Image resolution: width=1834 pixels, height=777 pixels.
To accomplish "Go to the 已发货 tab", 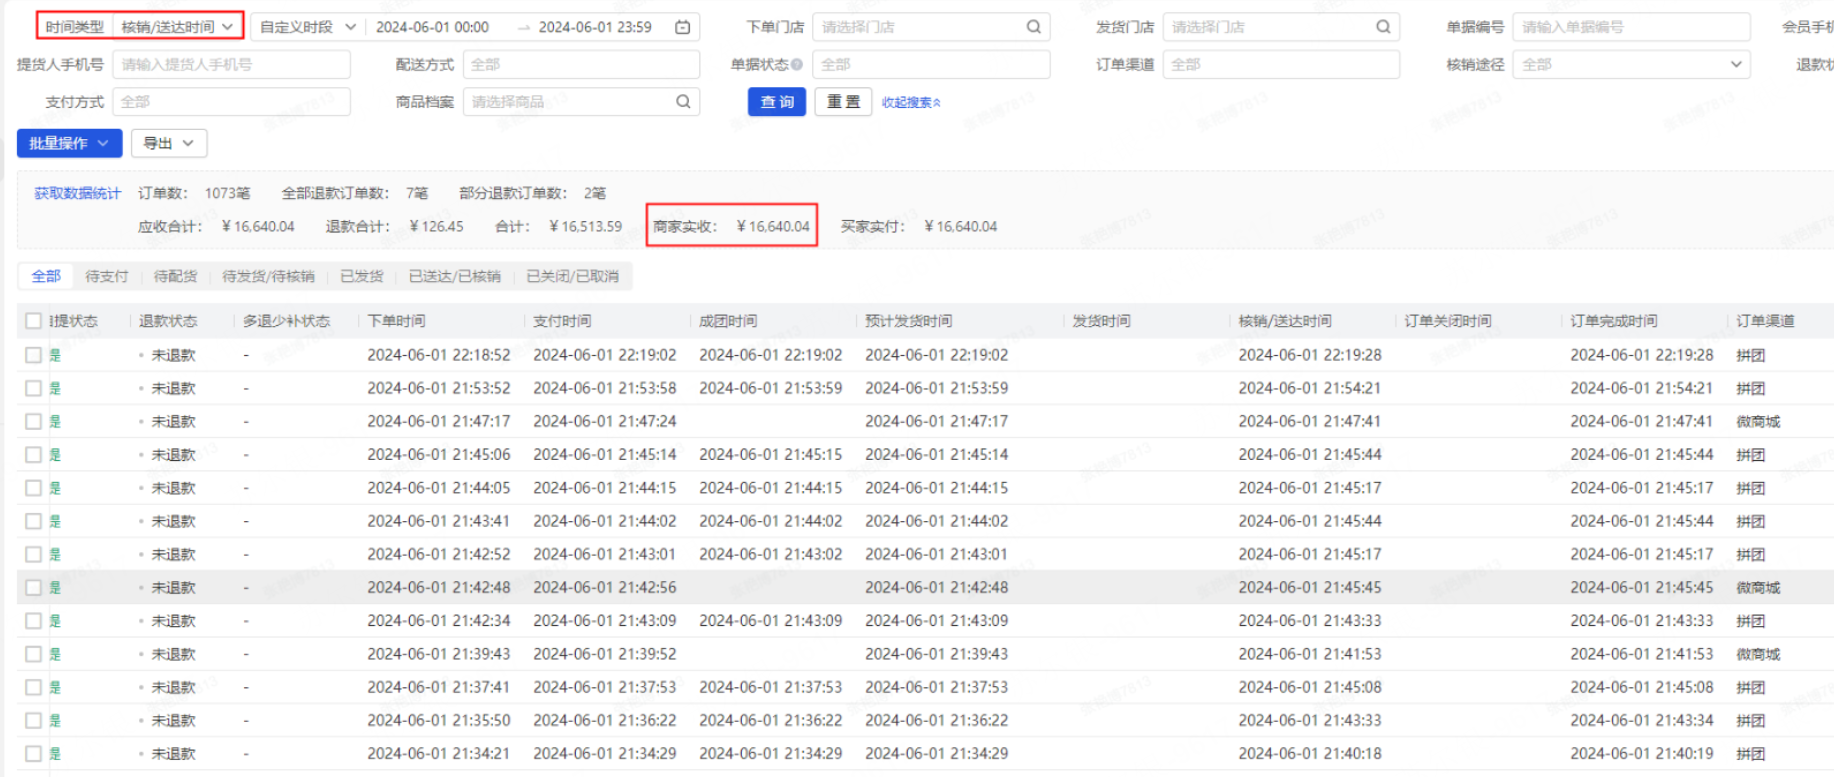I will pos(362,276).
